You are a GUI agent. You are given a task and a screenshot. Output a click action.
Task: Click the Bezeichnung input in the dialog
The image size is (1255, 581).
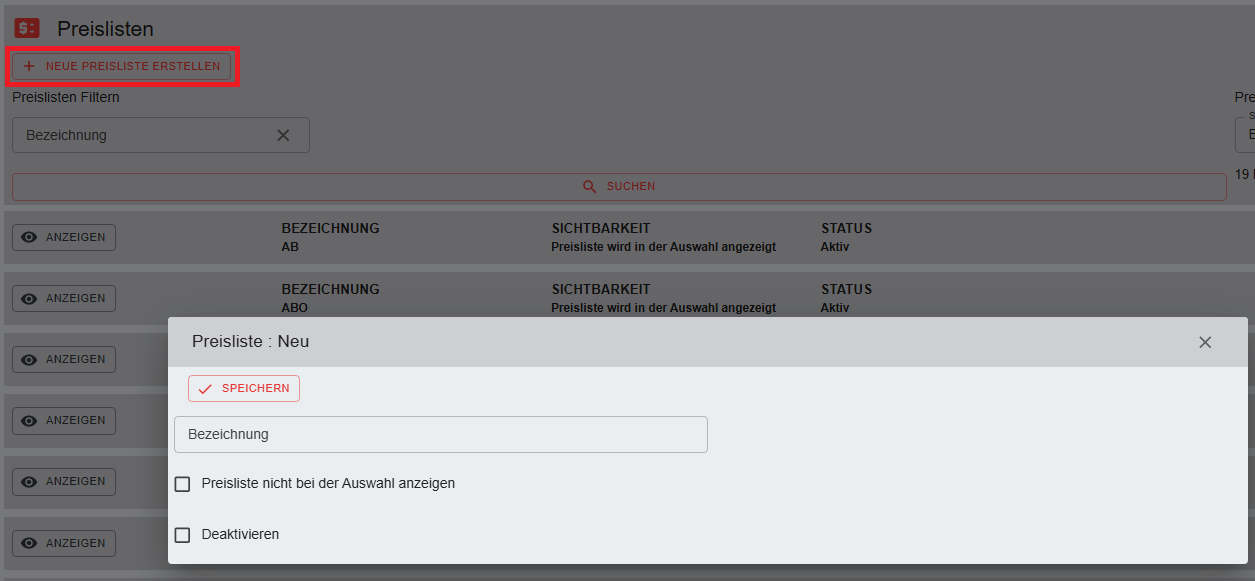click(440, 435)
